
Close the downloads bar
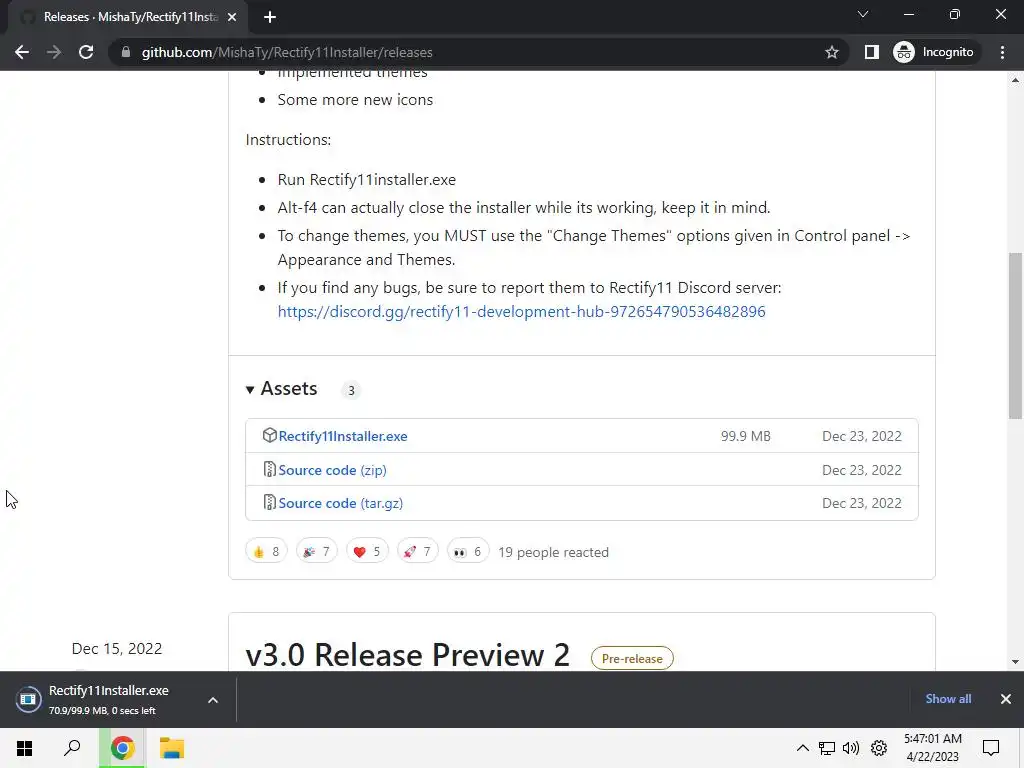coord(1006,699)
